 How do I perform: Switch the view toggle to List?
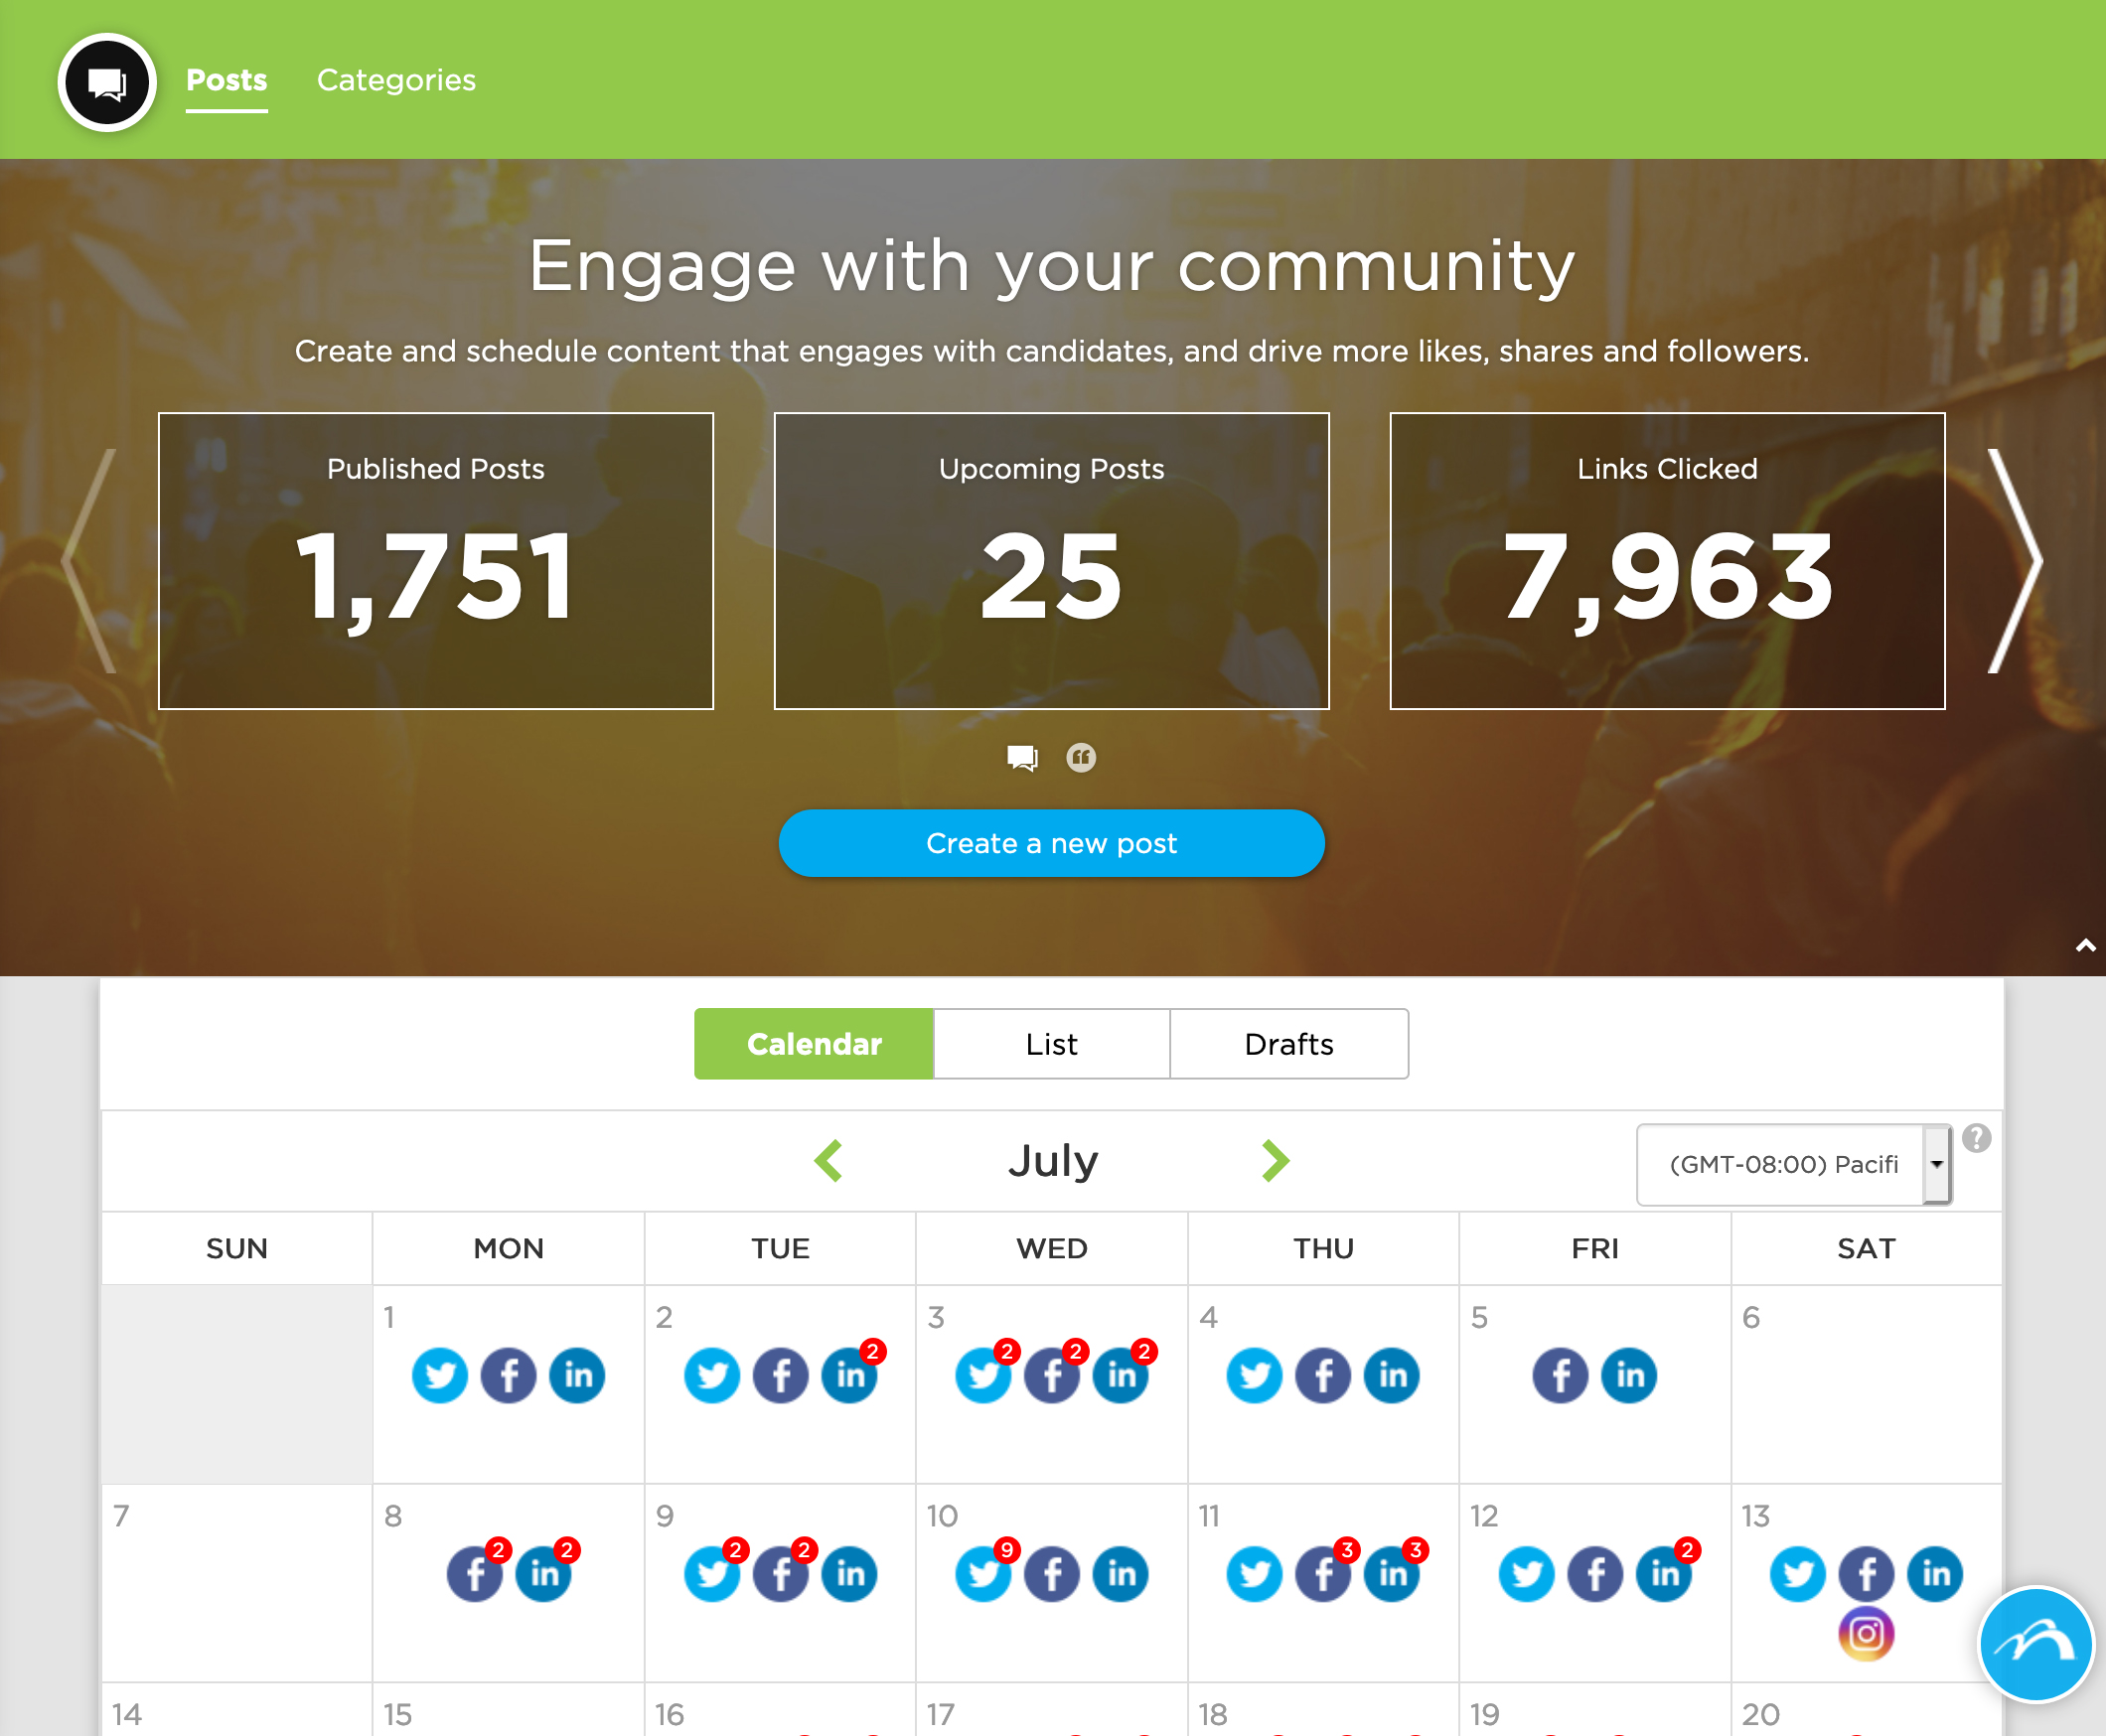[x=1051, y=1044]
